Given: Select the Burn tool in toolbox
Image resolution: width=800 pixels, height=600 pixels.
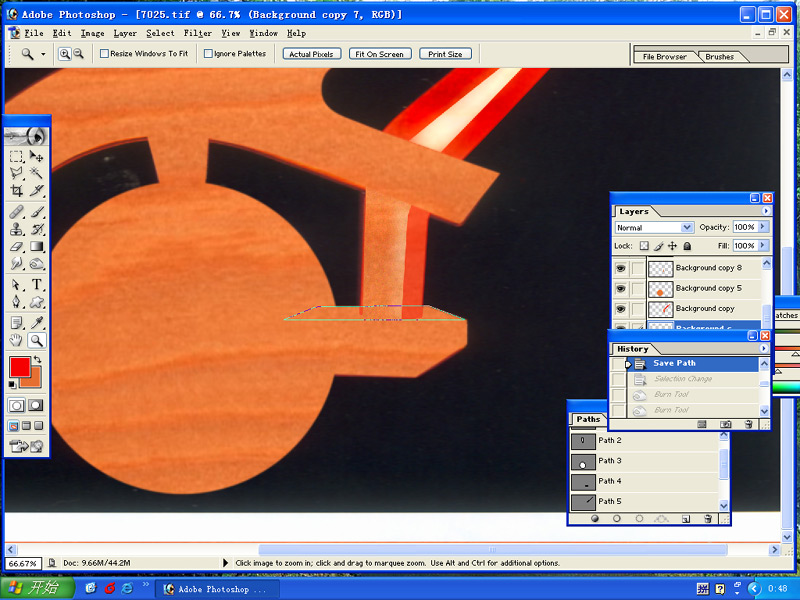Looking at the screenshot, I should click(x=36, y=264).
